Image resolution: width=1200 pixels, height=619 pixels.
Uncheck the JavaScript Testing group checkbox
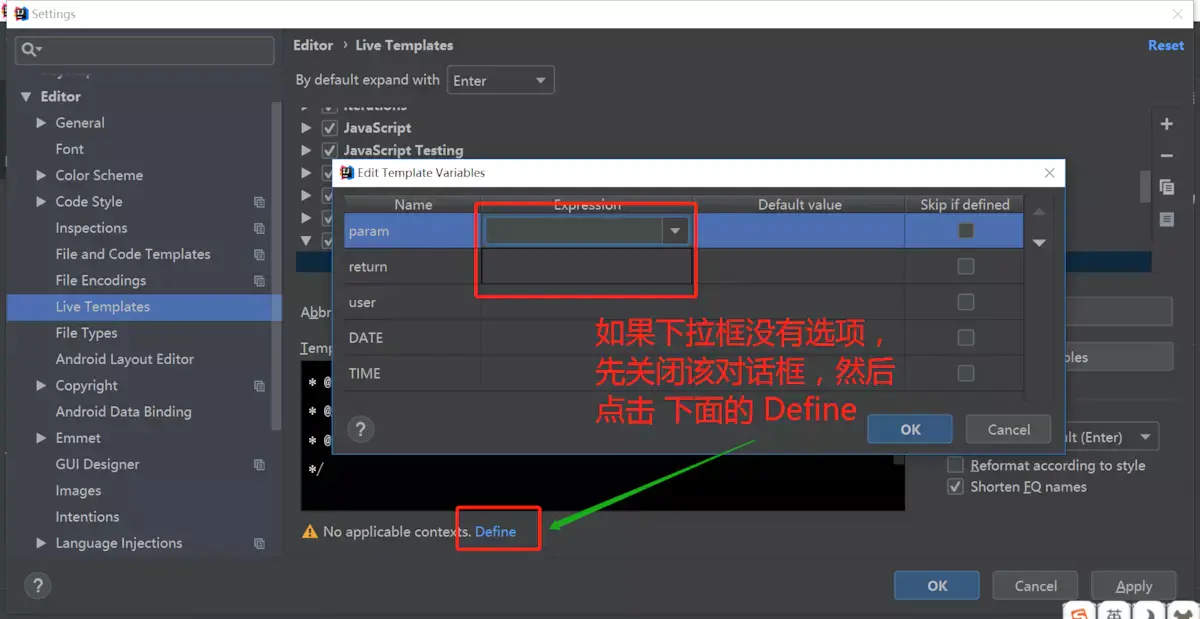[x=329, y=150]
